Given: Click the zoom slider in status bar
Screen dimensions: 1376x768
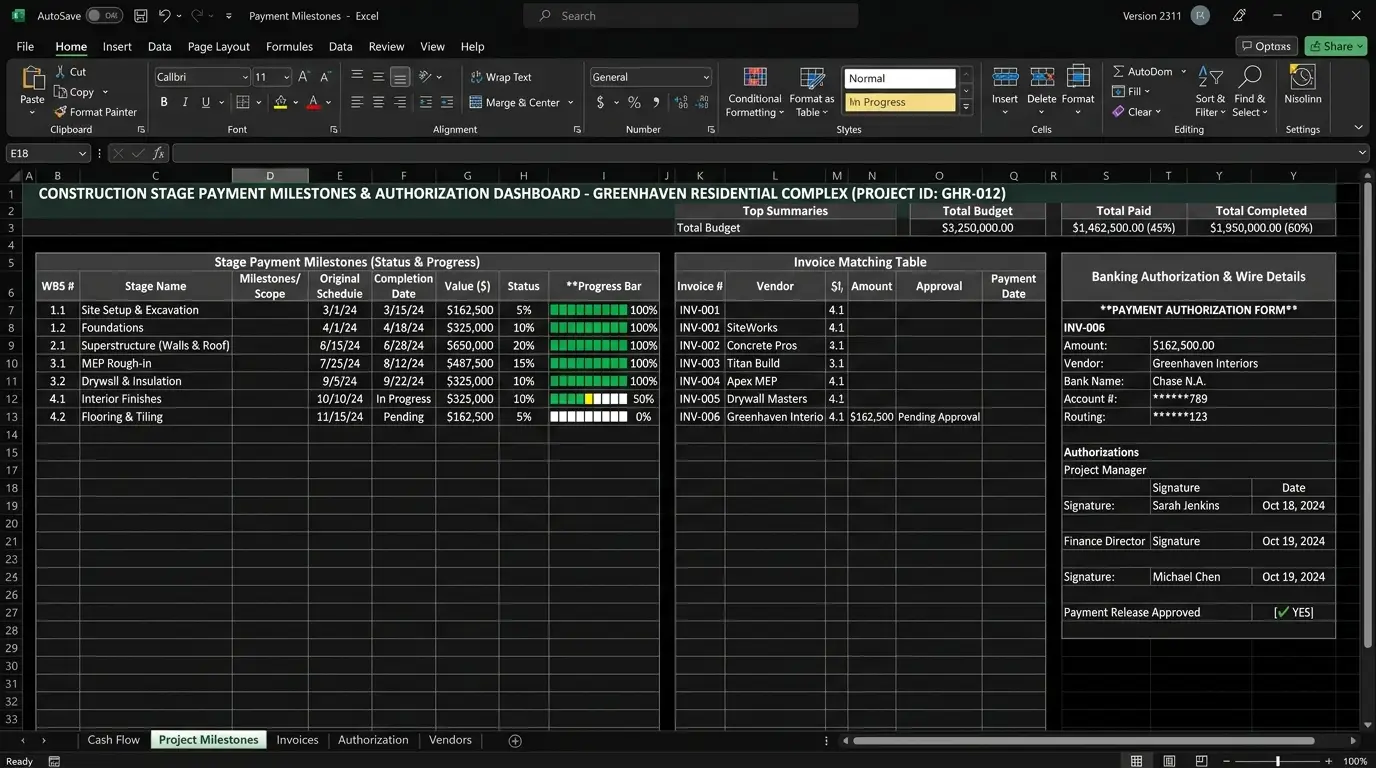Looking at the screenshot, I should pyautogui.click(x=1277, y=761).
